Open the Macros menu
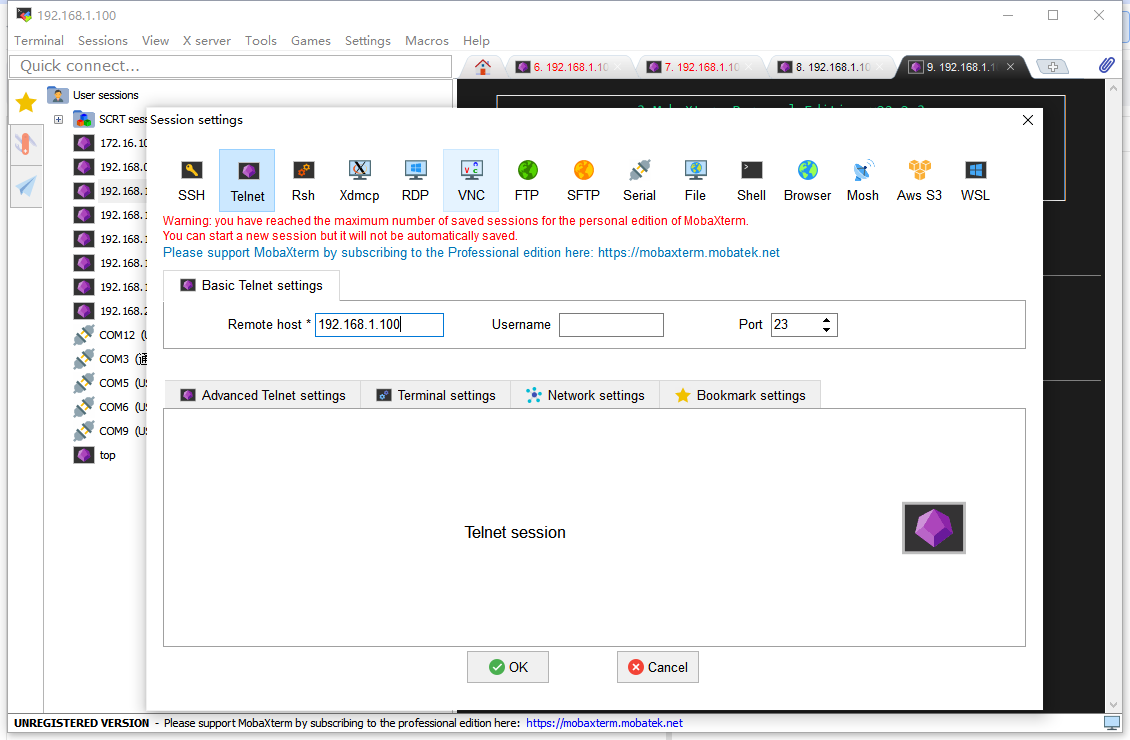This screenshot has height=740, width=1130. point(427,40)
